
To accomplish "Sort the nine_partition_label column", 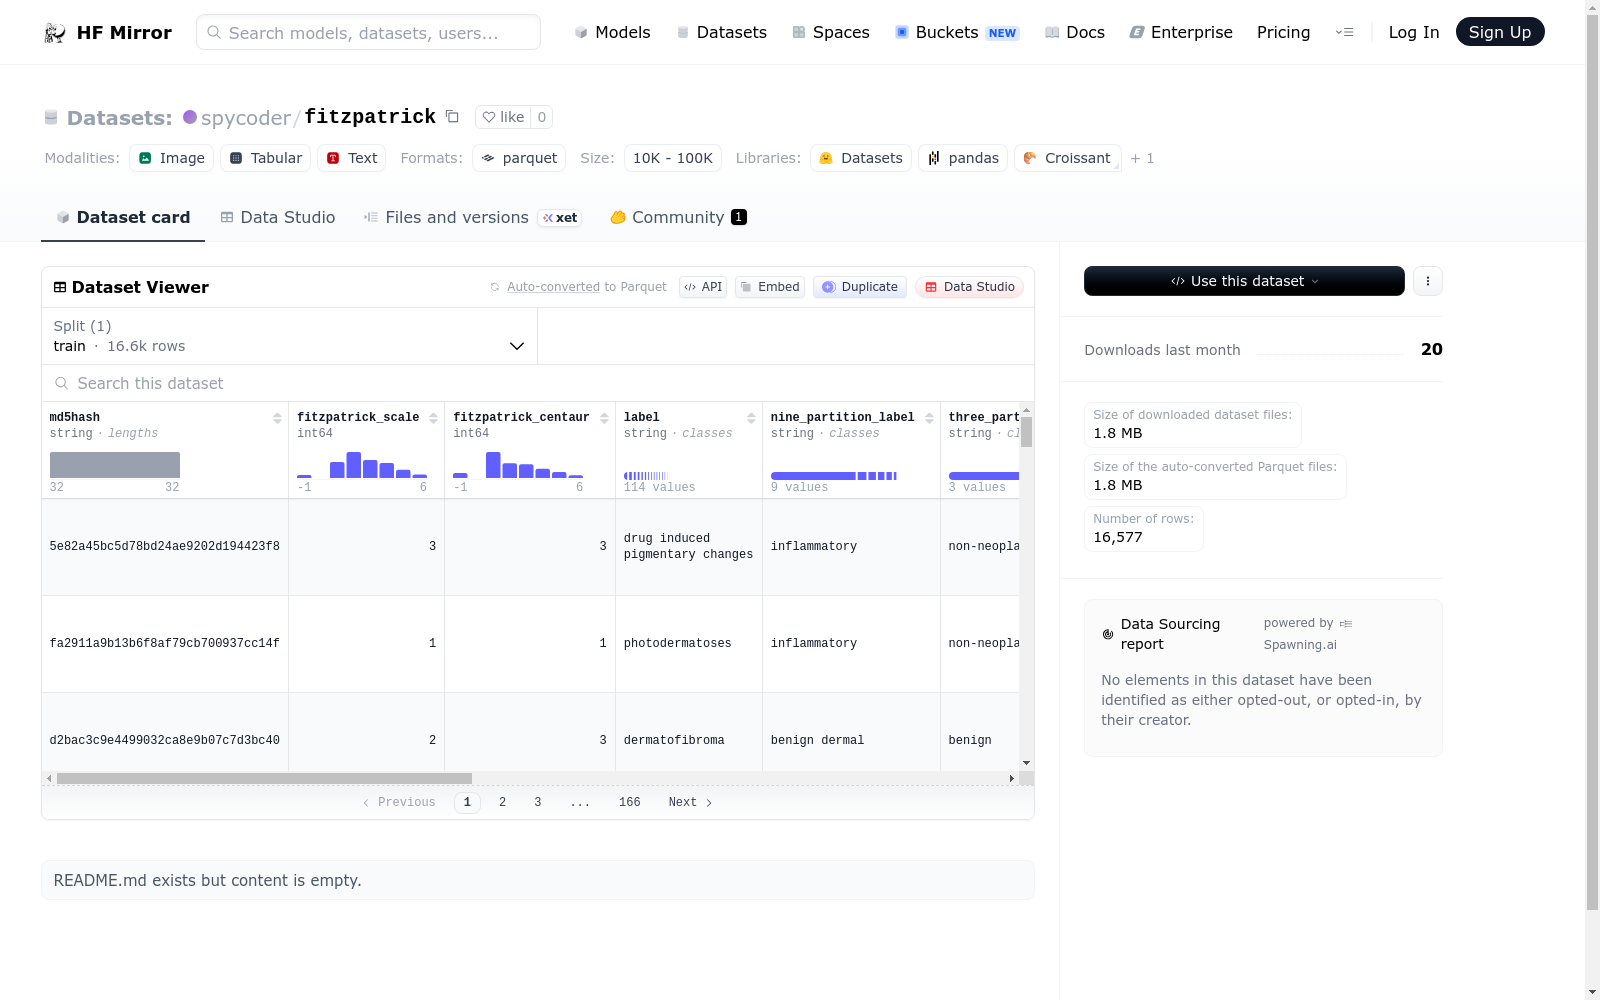I will (929, 418).
